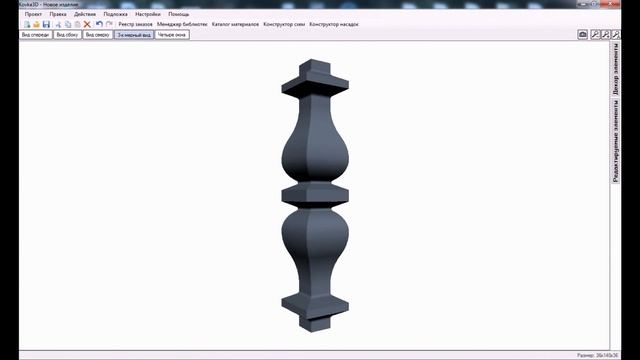
Task: Undo with the blue arrow icon
Action: tap(99, 24)
